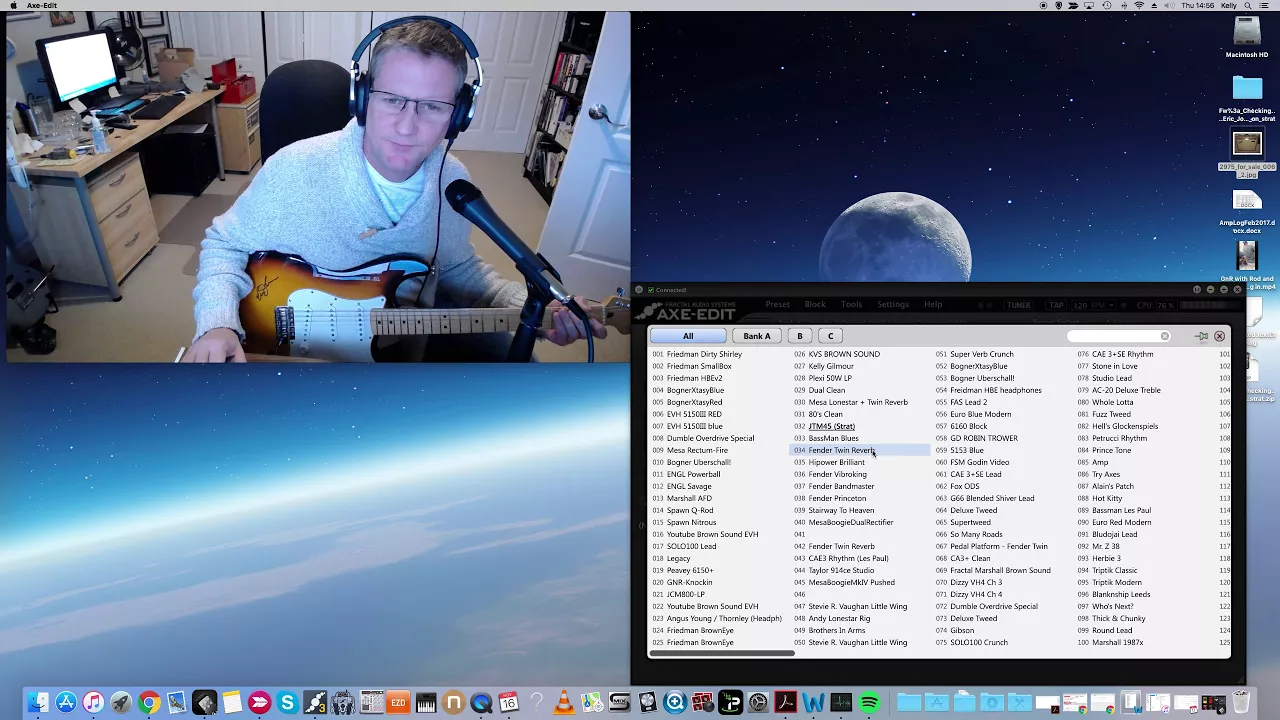Select preset 051 Super Verb Crunch
This screenshot has height=720, width=1280.
pos(975,354)
